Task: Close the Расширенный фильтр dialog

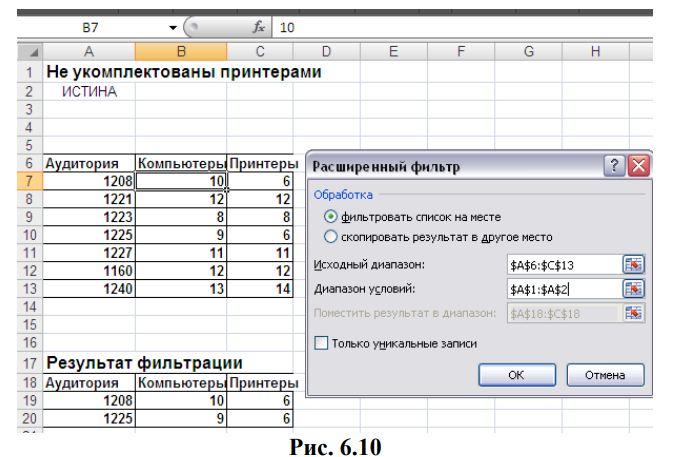Action: tap(637, 167)
